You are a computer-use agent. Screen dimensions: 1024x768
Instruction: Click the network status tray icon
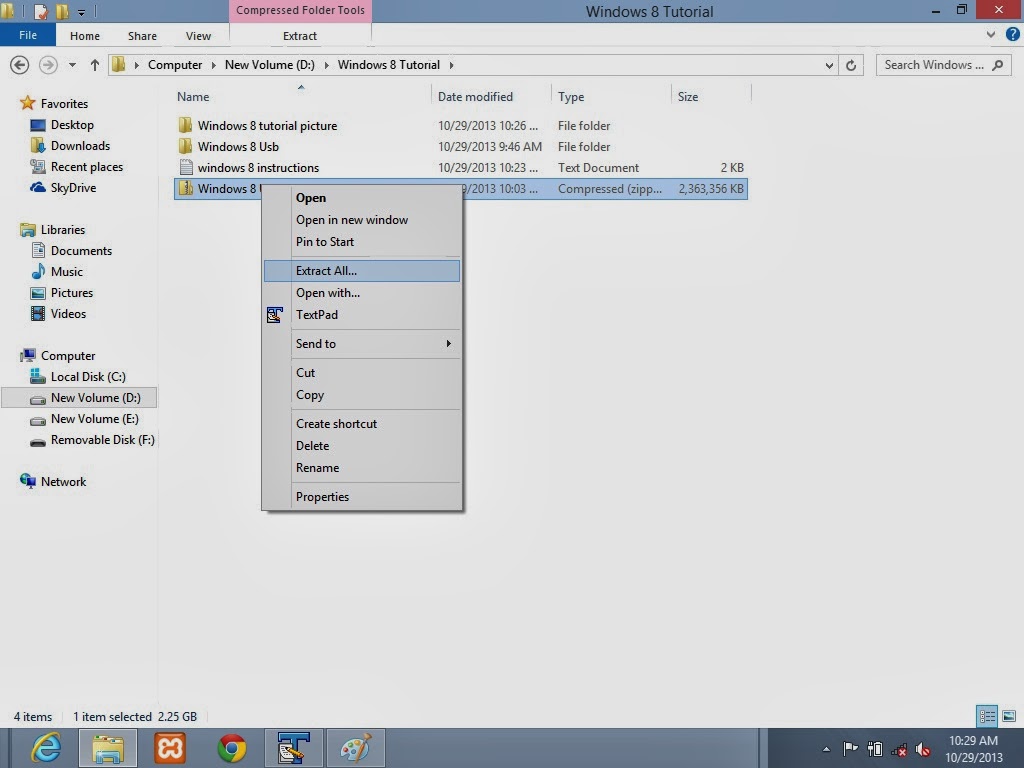(x=899, y=750)
